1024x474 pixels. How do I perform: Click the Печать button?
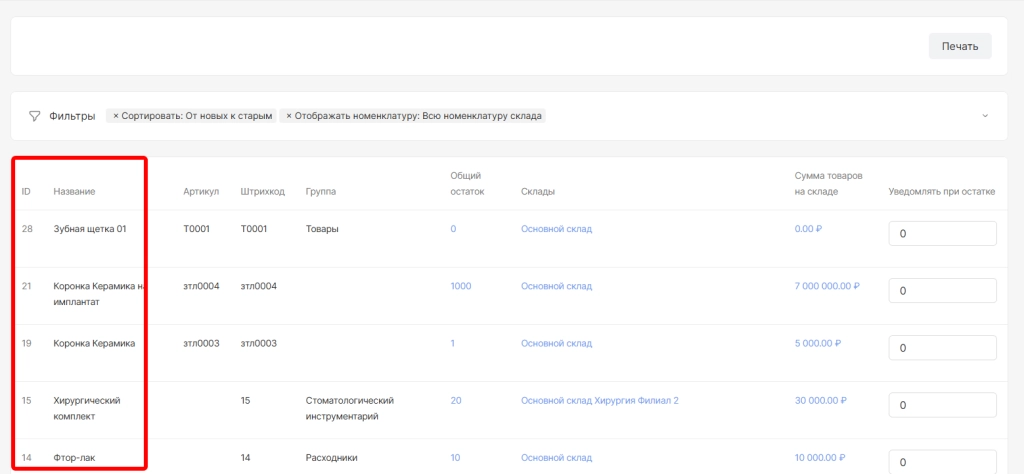[959, 46]
